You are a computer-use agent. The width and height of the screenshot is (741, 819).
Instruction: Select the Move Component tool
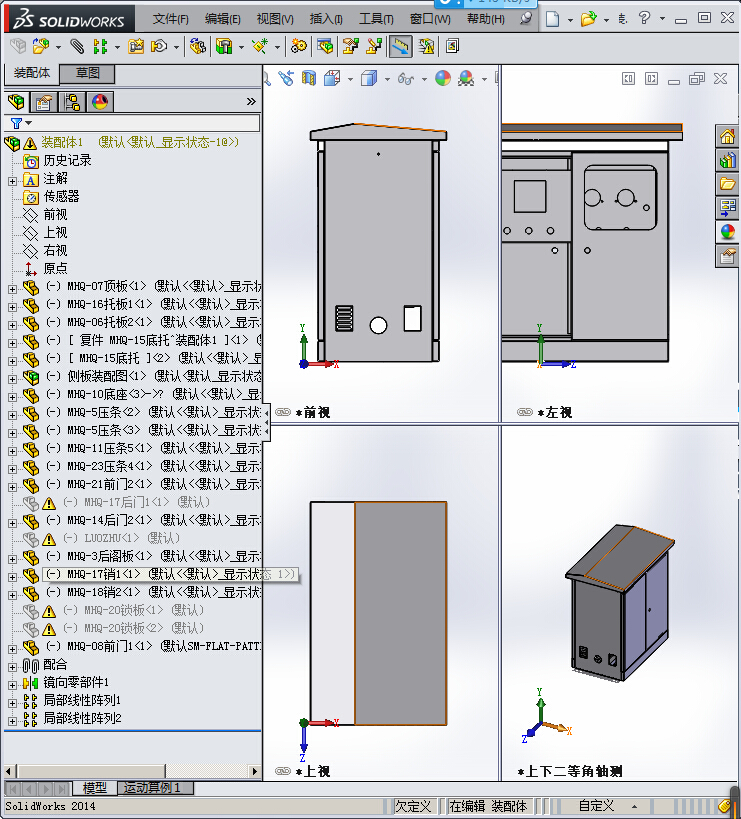pyautogui.click(x=159, y=46)
